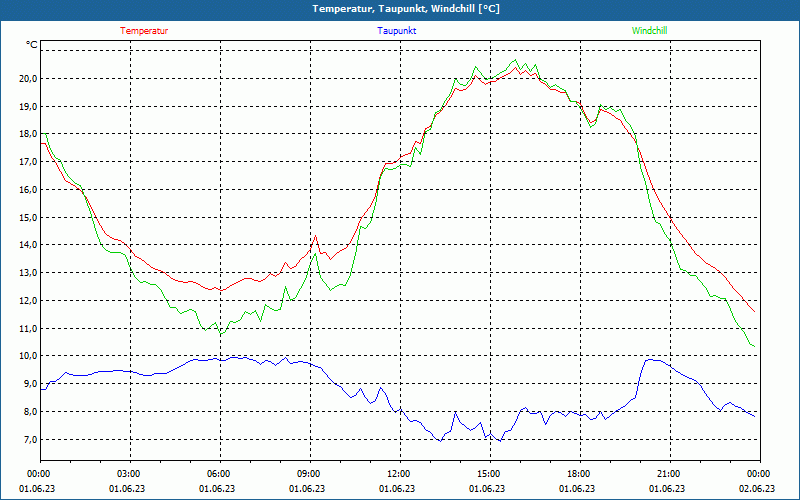This screenshot has height=500, width=800.
Task: Click the 12:00 time label on the x-axis
Action: click(398, 473)
